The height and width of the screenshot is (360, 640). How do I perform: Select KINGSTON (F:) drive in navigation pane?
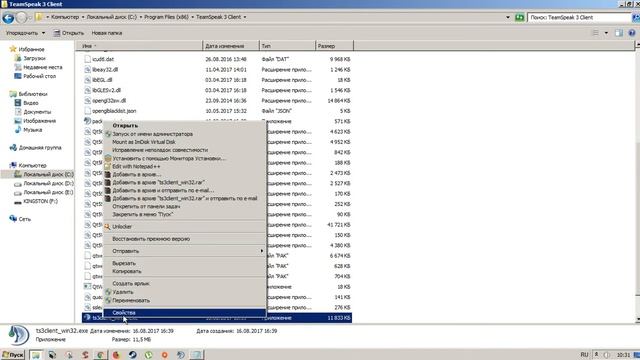(40, 201)
